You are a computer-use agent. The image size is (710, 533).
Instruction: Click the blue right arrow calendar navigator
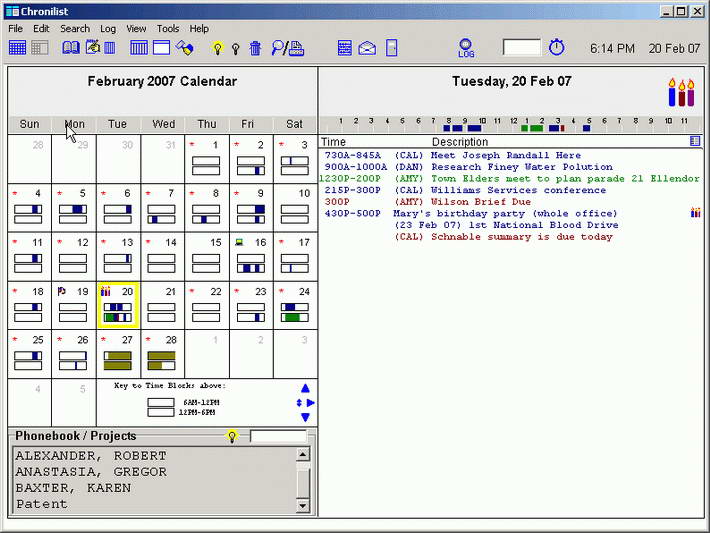pos(311,403)
